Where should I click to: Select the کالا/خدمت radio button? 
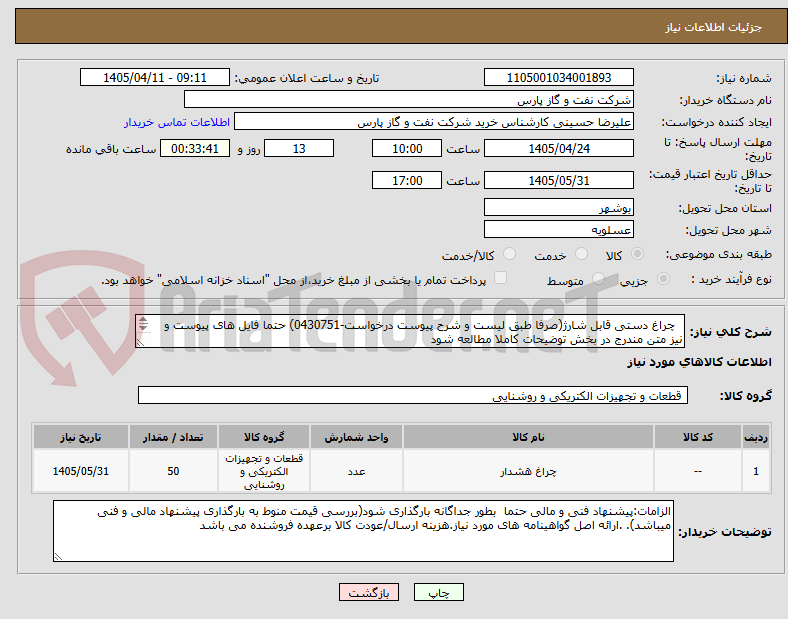click(510, 254)
